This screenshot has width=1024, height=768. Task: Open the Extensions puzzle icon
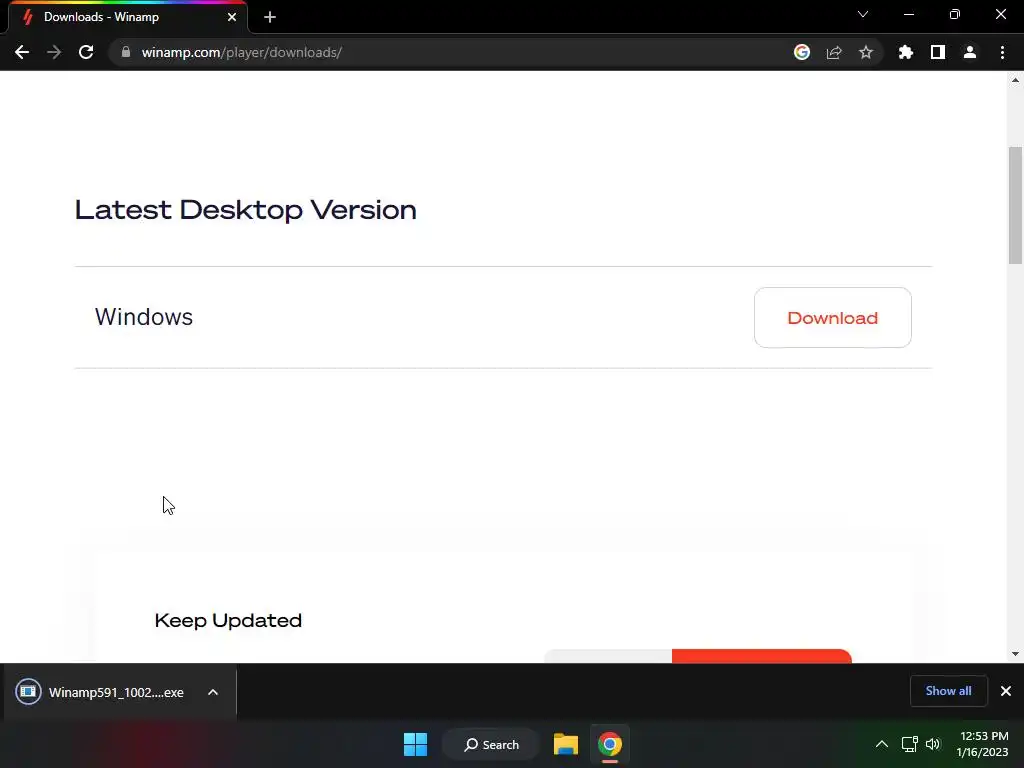906,52
